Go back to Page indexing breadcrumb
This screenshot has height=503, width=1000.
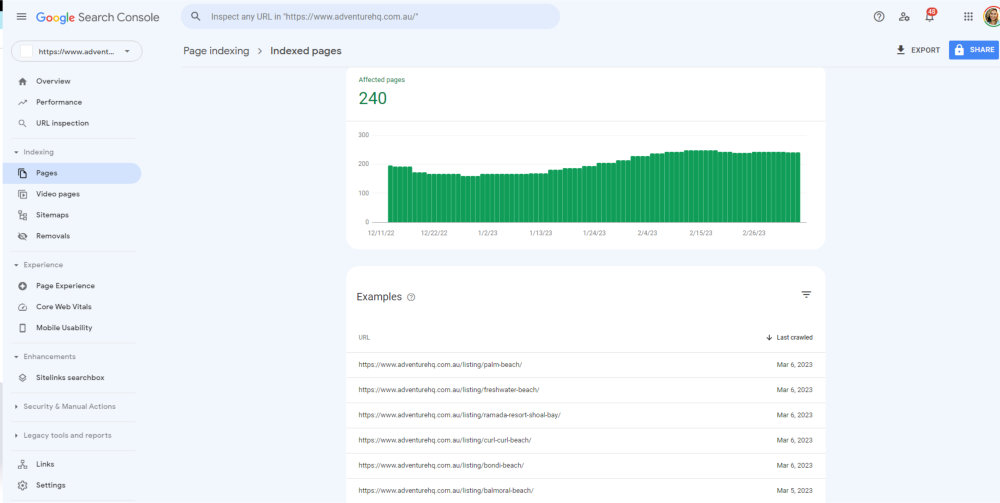tap(216, 51)
